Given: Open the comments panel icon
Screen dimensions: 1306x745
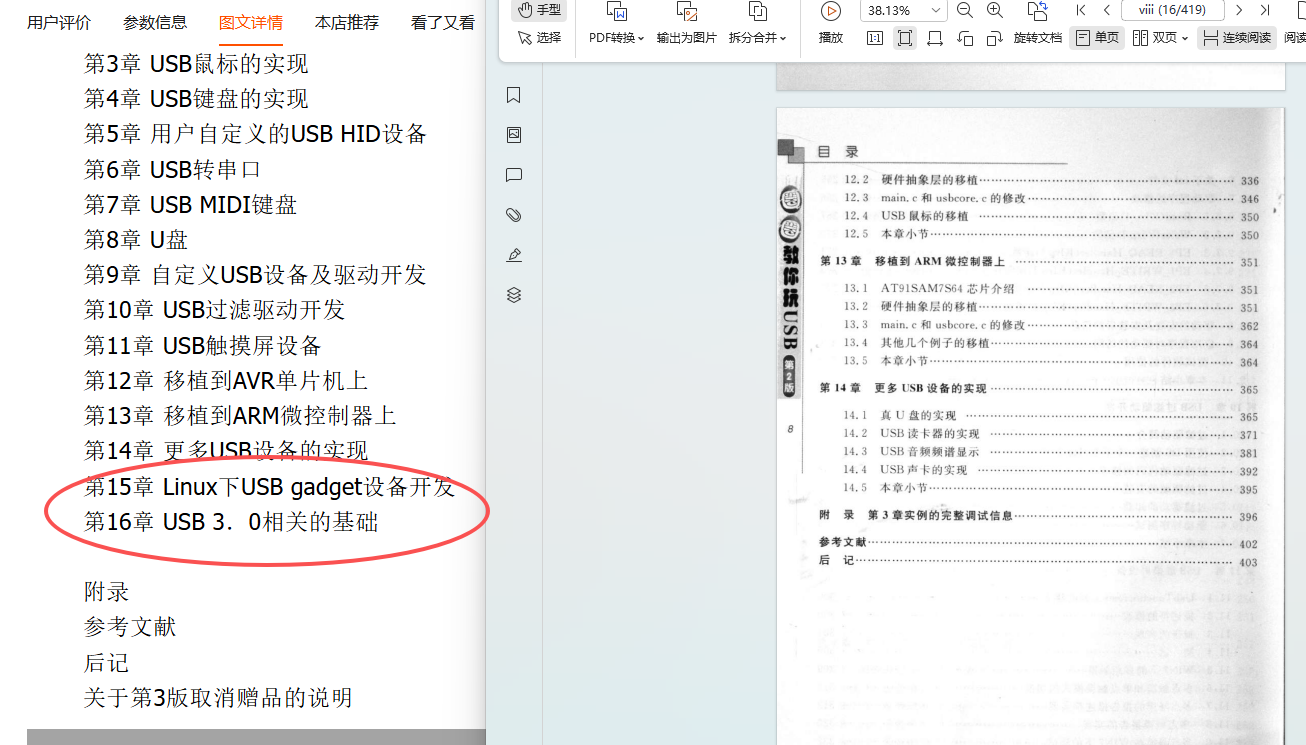Looking at the screenshot, I should [x=514, y=175].
